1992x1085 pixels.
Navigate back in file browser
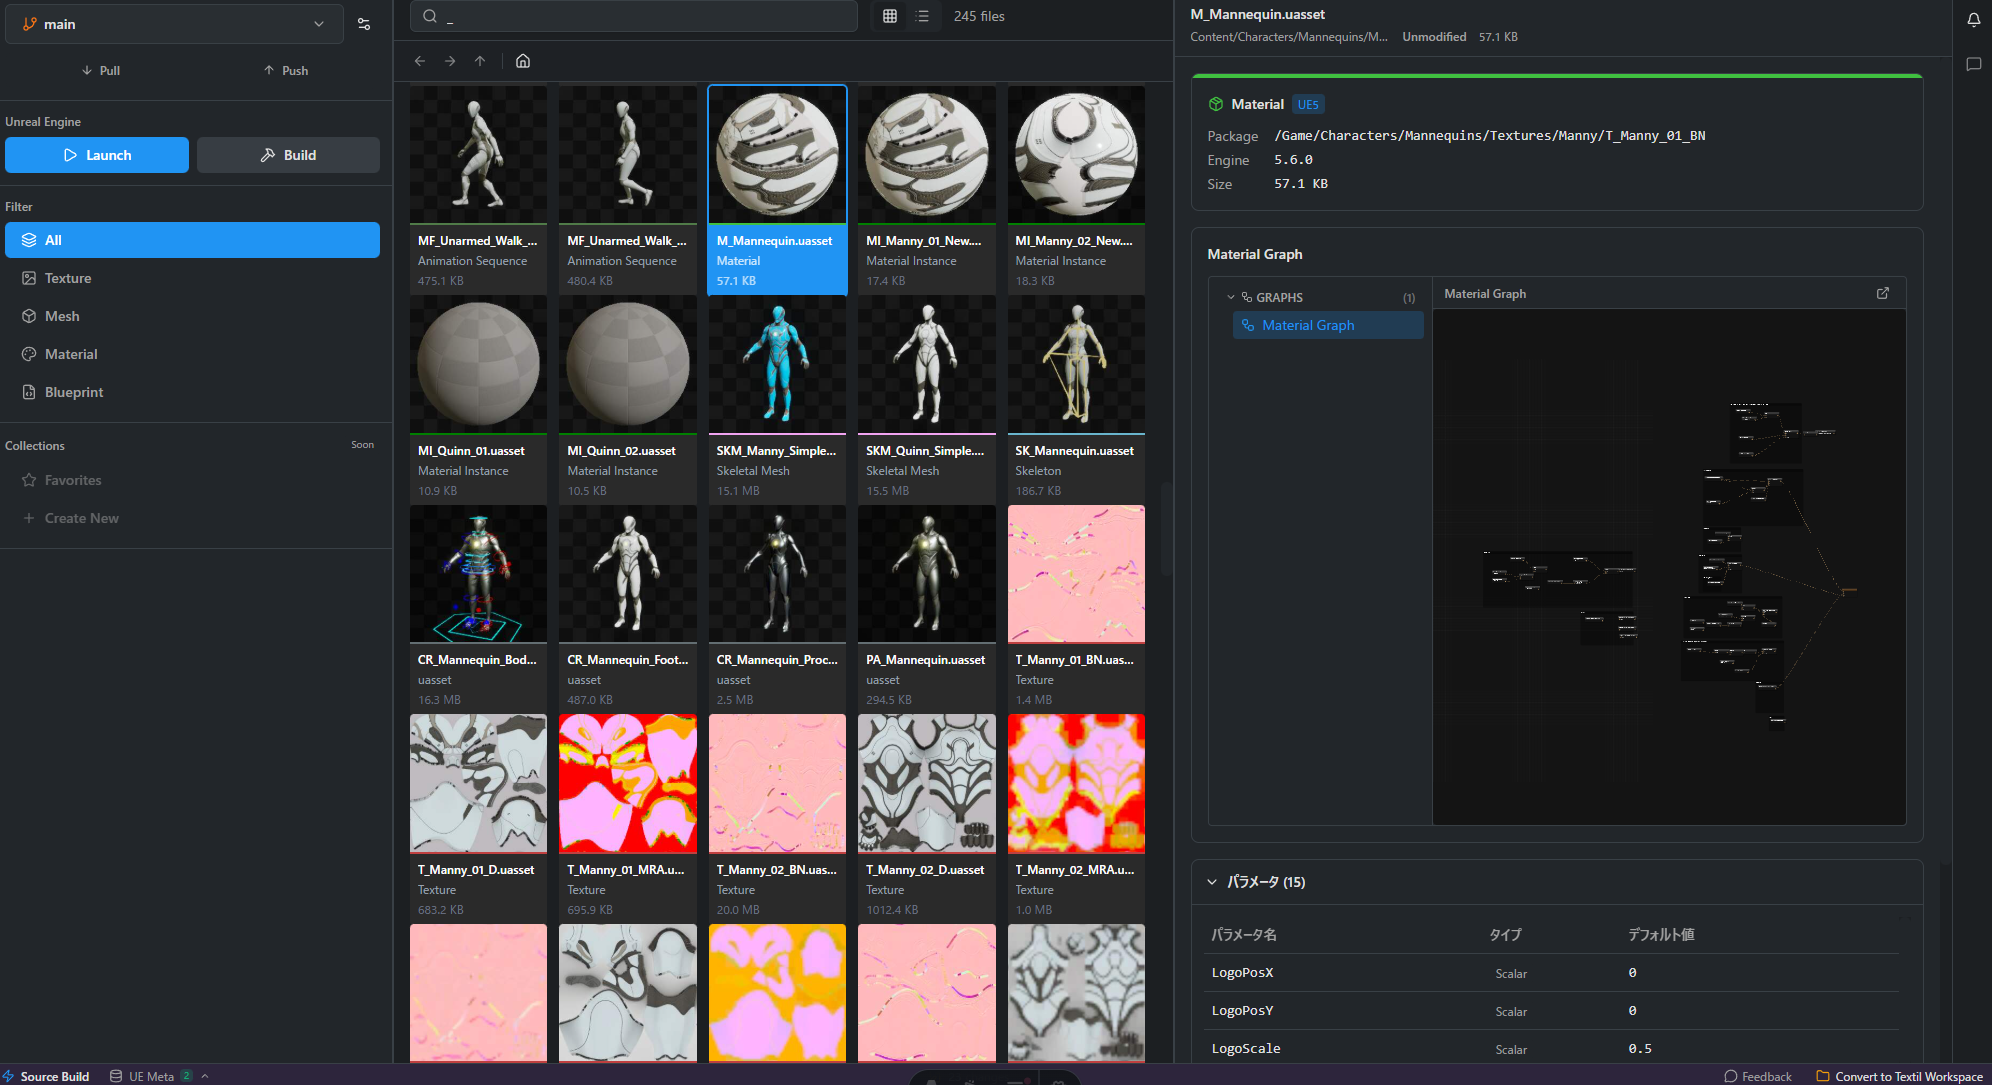420,61
